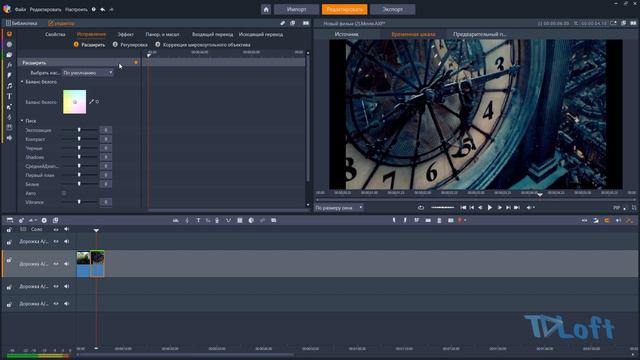Switch to the Экспорт tab

(393, 9)
